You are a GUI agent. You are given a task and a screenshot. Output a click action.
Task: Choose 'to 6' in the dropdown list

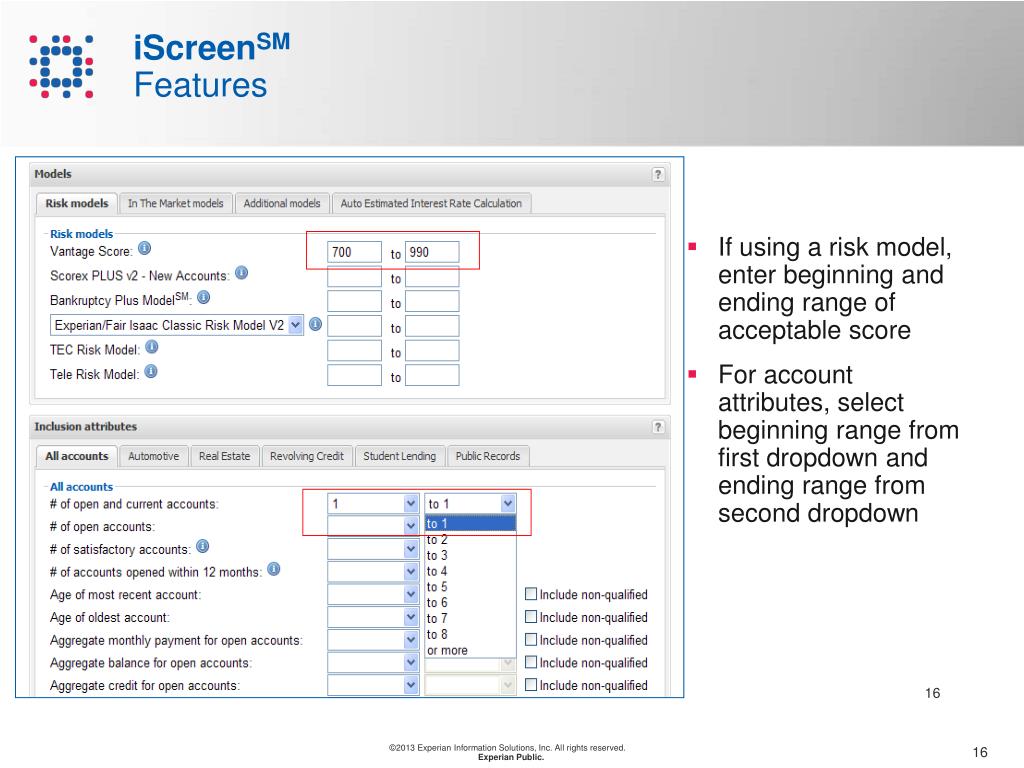point(470,602)
